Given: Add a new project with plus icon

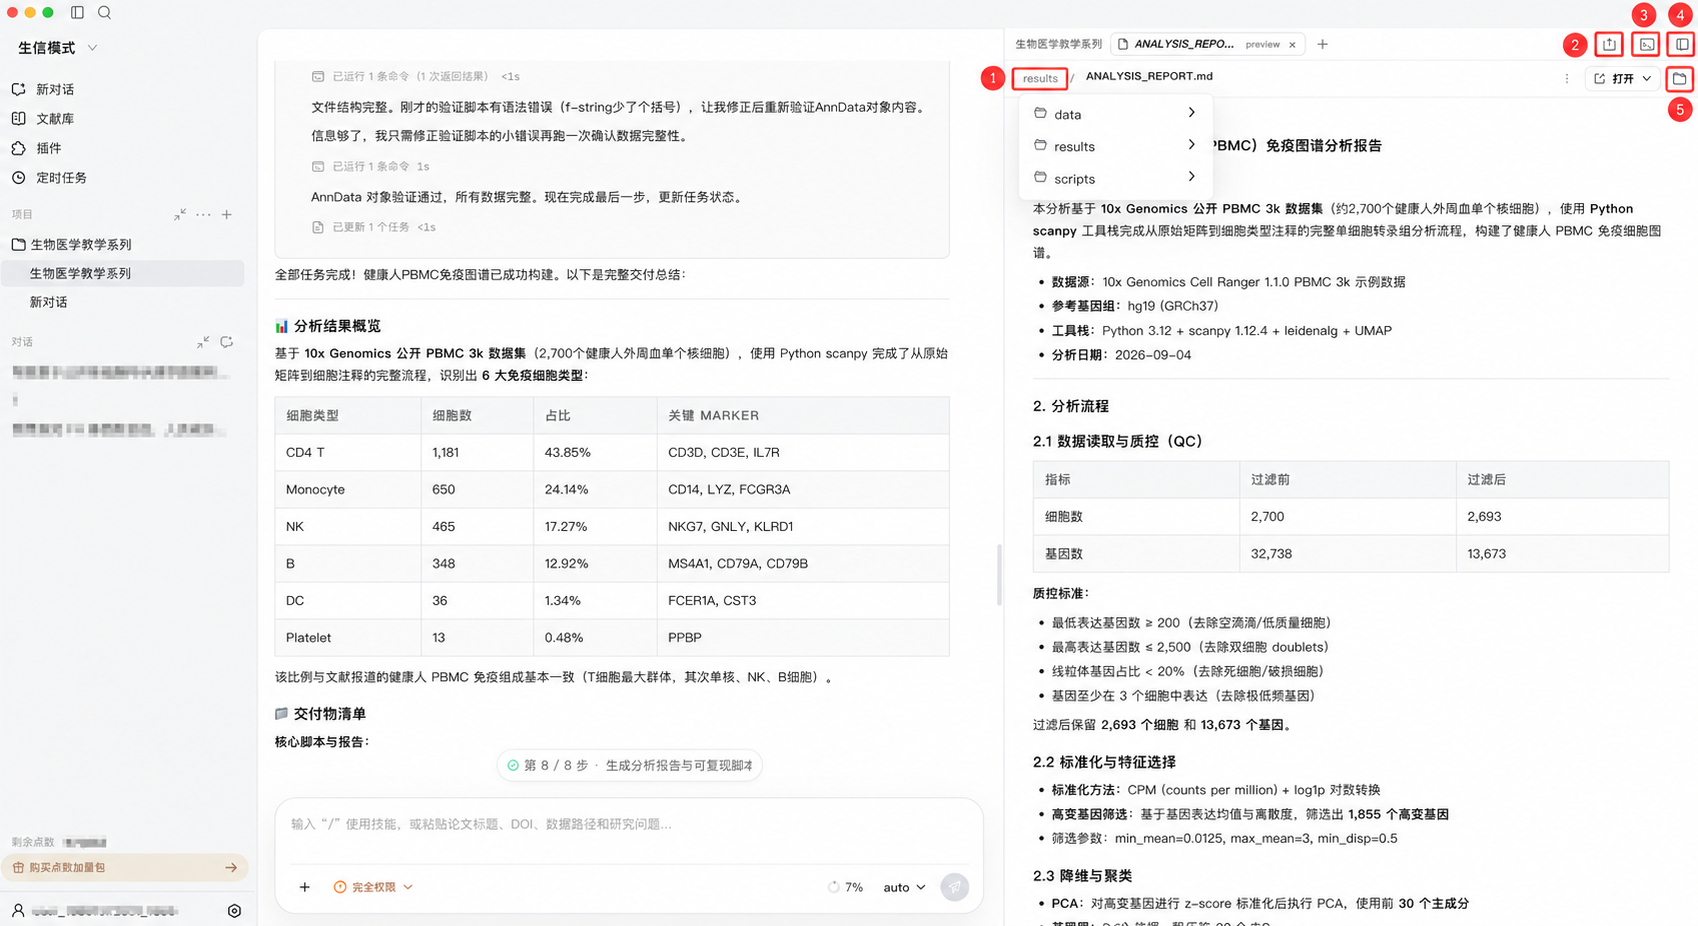Looking at the screenshot, I should tap(227, 214).
